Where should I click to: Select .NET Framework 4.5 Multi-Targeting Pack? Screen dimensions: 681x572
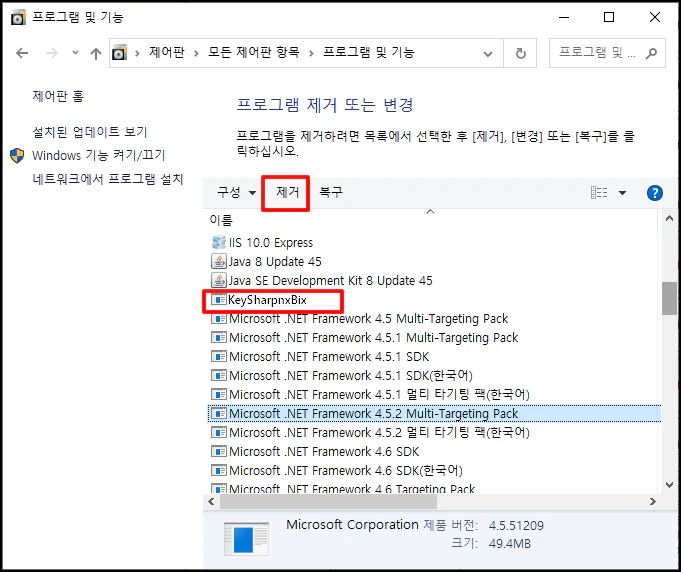(368, 319)
